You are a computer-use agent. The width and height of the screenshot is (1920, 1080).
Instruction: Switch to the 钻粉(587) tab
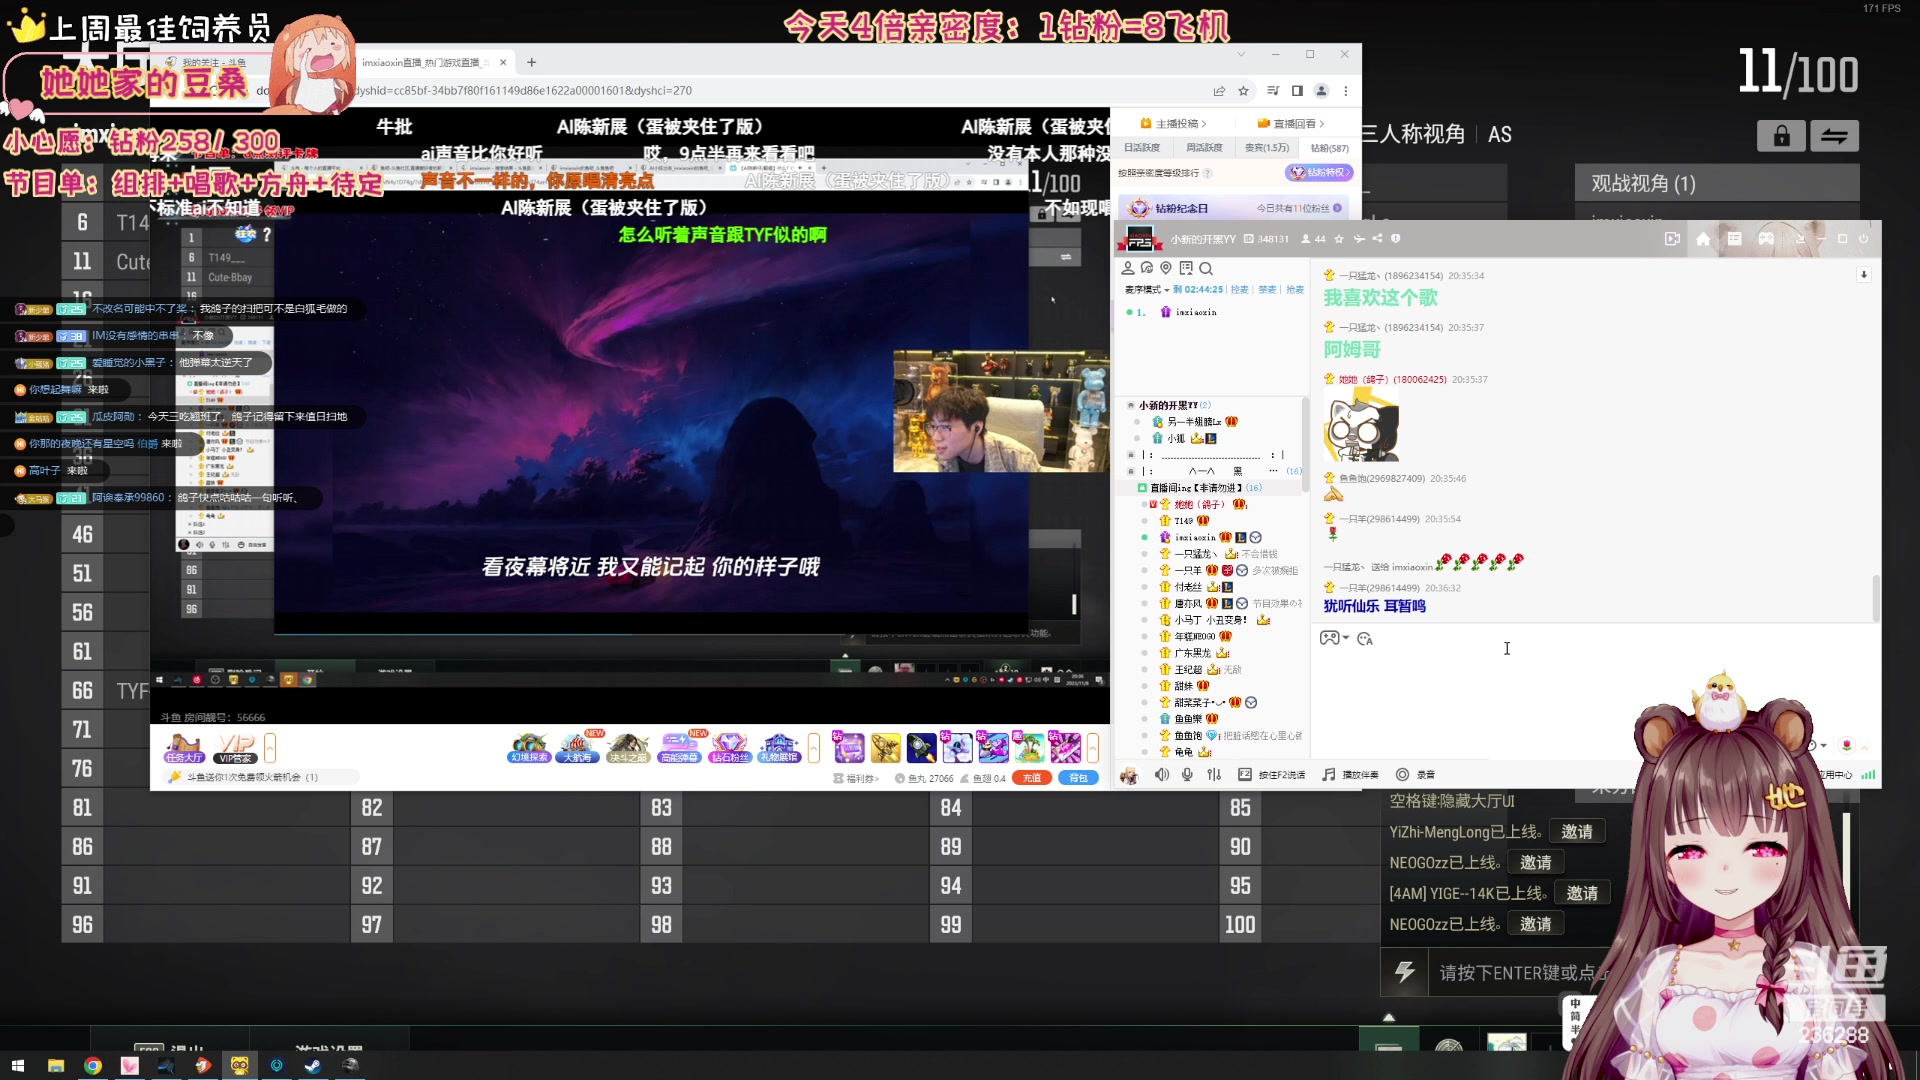(1329, 148)
